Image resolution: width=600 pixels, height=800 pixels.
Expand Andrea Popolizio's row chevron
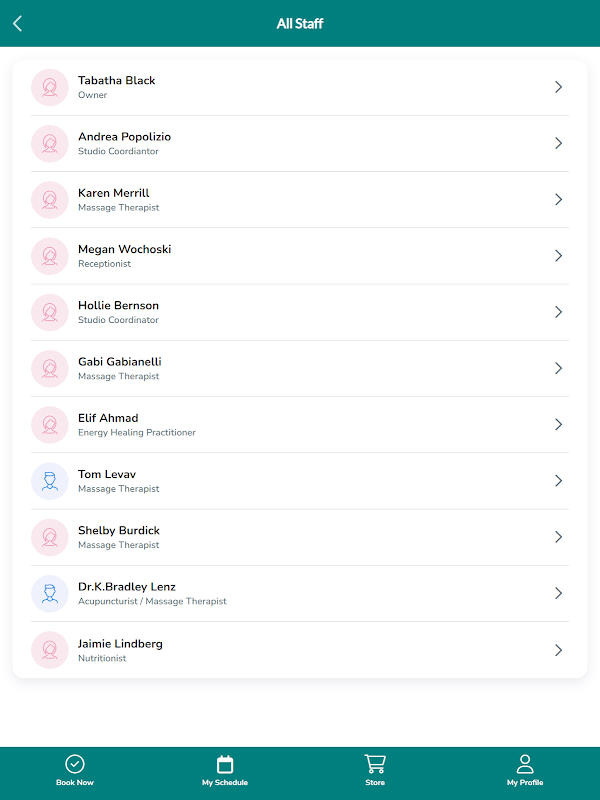pos(558,143)
